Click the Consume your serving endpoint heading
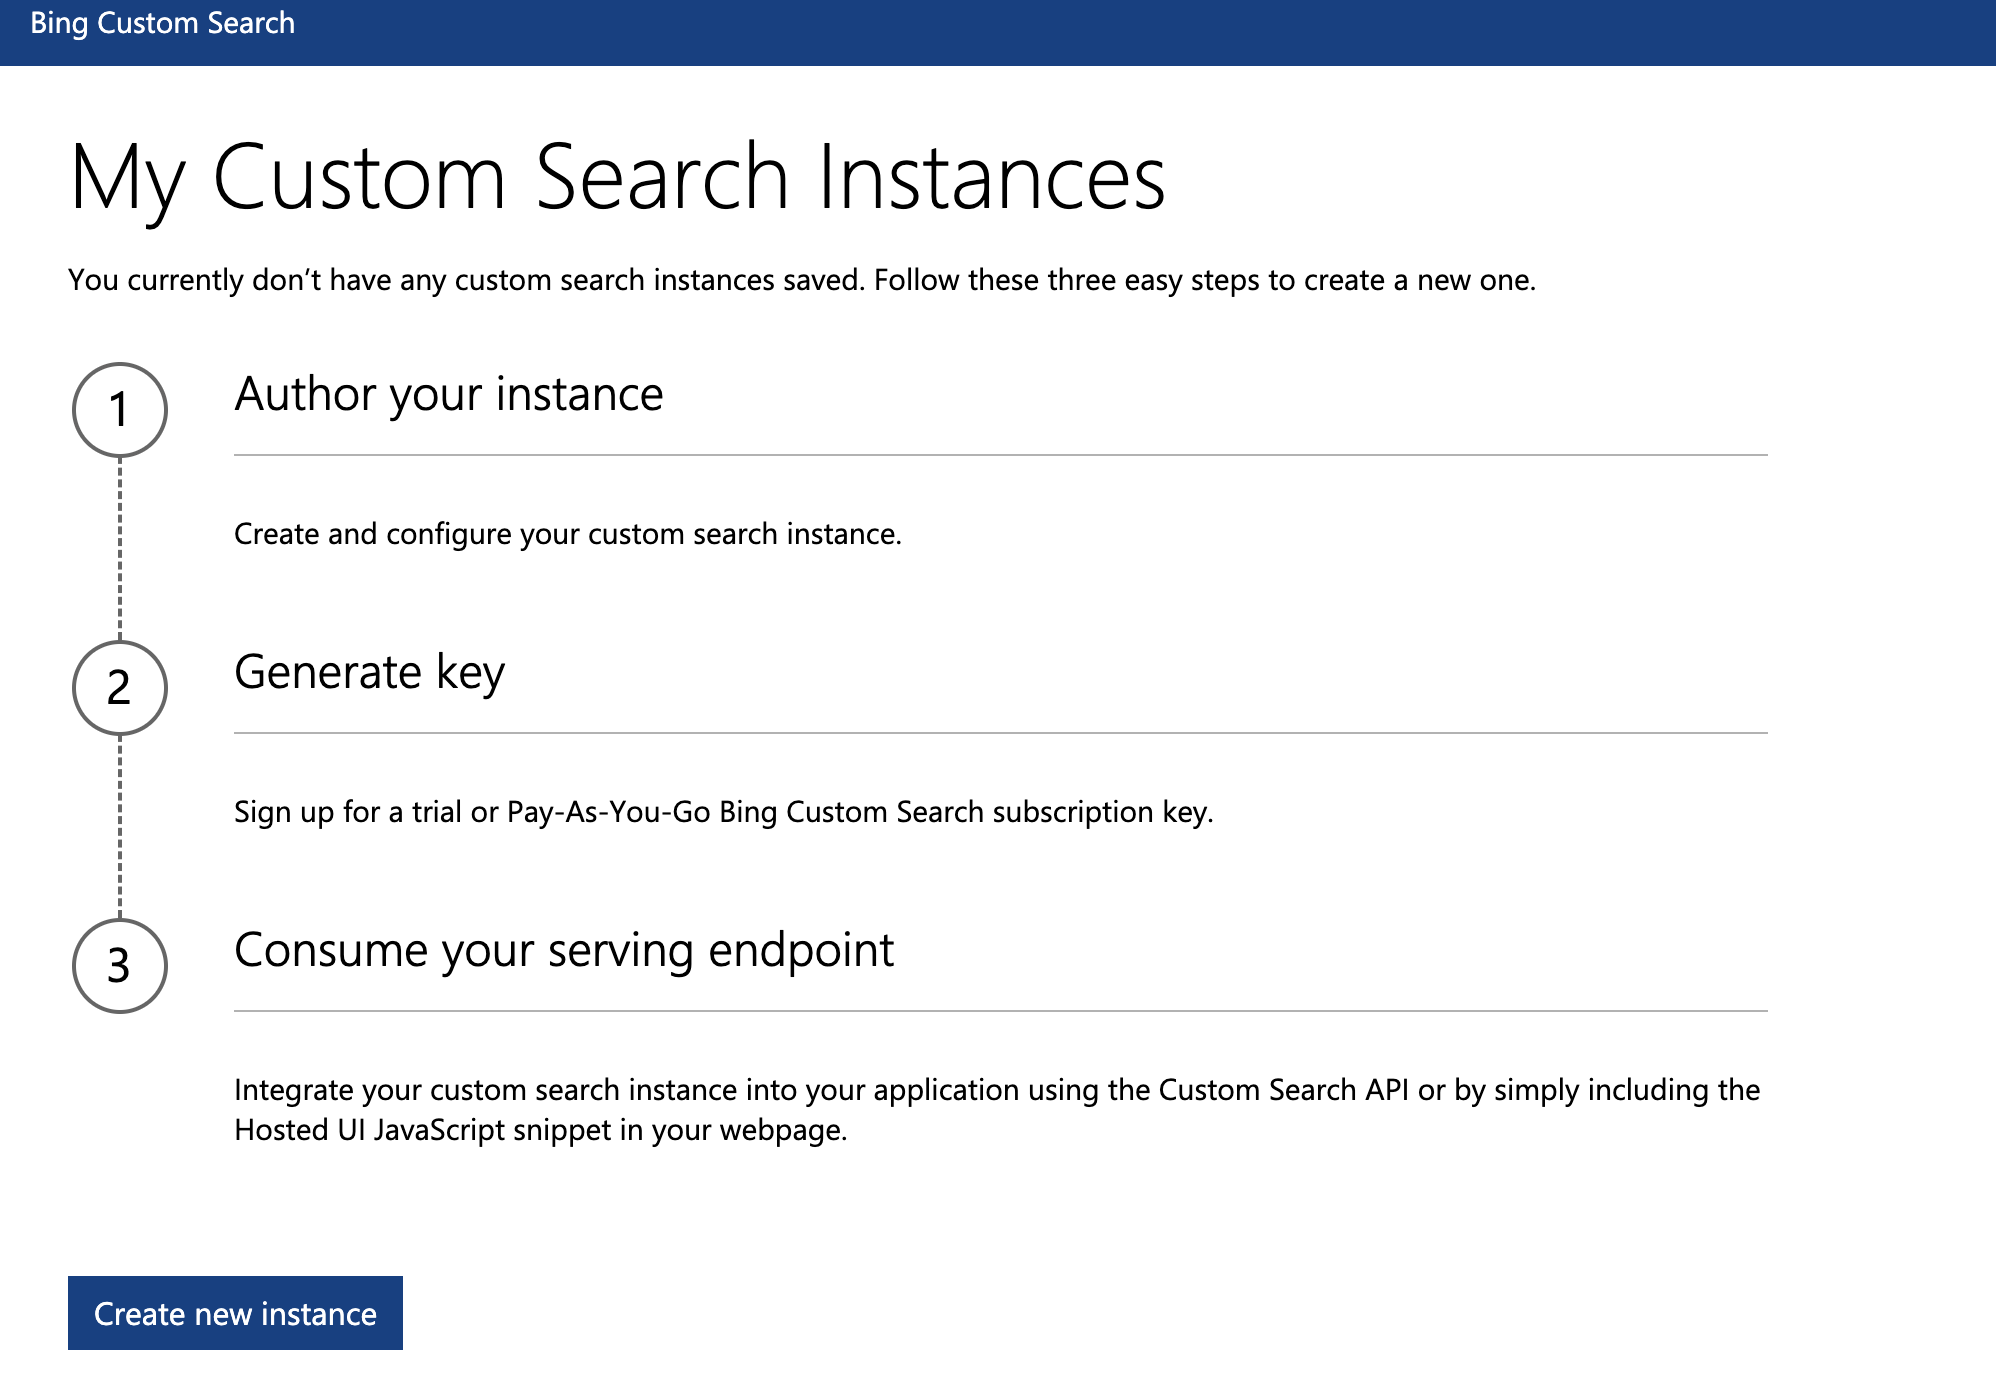Screen dimensions: 1996x1398 [564, 950]
